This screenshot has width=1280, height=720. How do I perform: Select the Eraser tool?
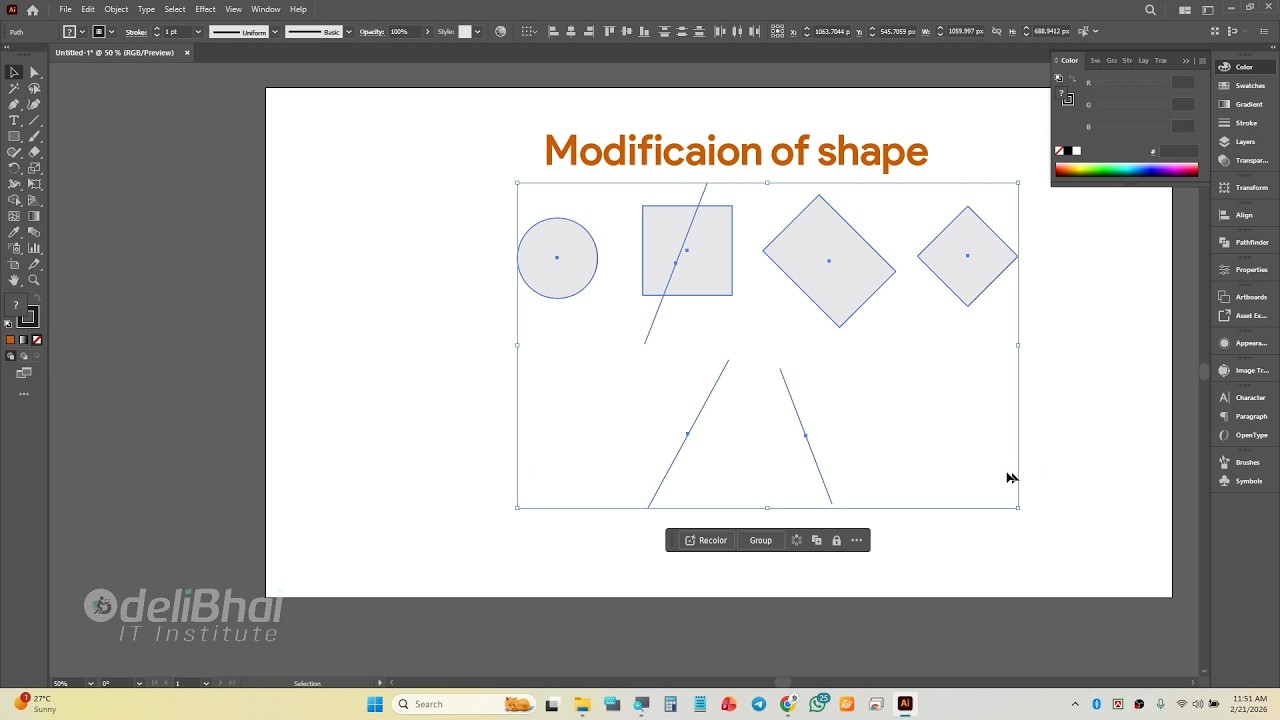[34, 152]
